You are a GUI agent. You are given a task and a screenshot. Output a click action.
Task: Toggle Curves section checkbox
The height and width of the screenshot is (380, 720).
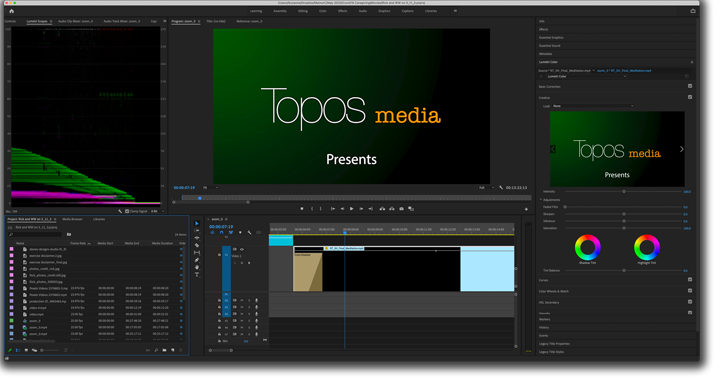click(690, 279)
